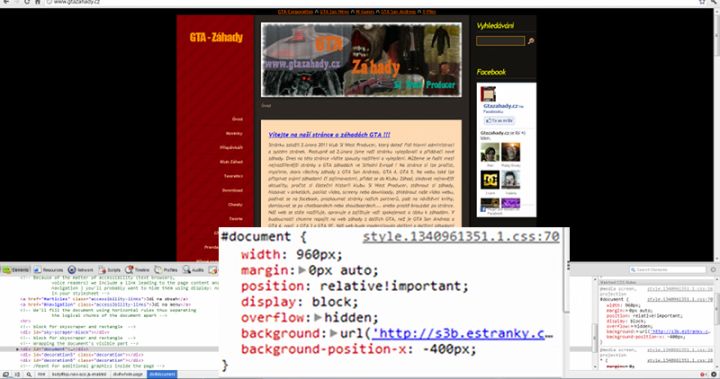Toggle the console drawer in the bottom status bar
720x379 pixels.
click(17, 374)
